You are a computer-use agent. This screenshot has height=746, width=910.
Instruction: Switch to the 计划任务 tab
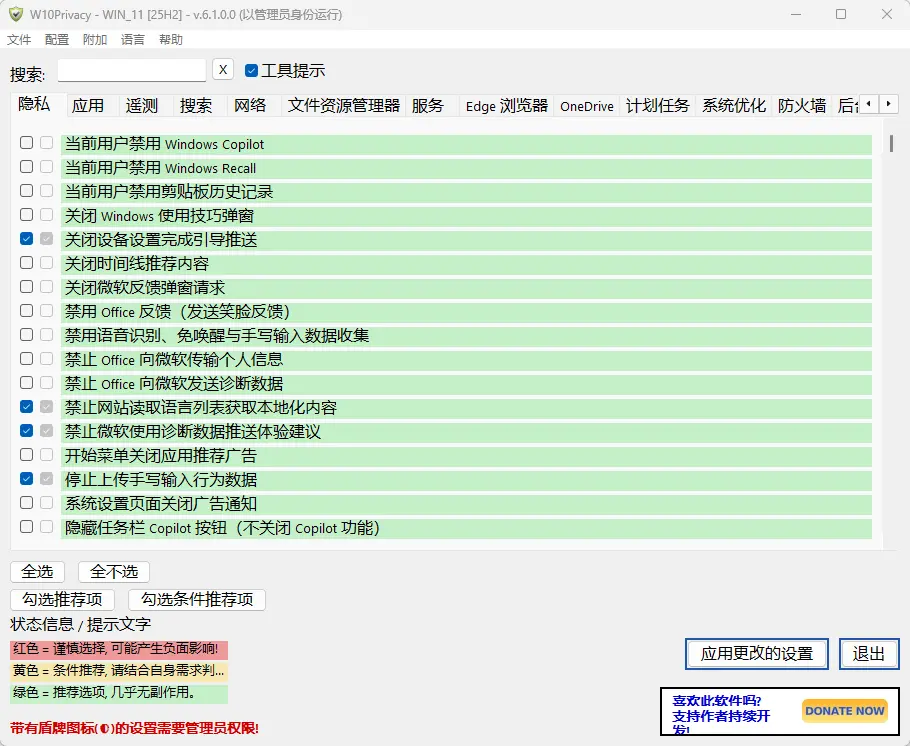658,106
